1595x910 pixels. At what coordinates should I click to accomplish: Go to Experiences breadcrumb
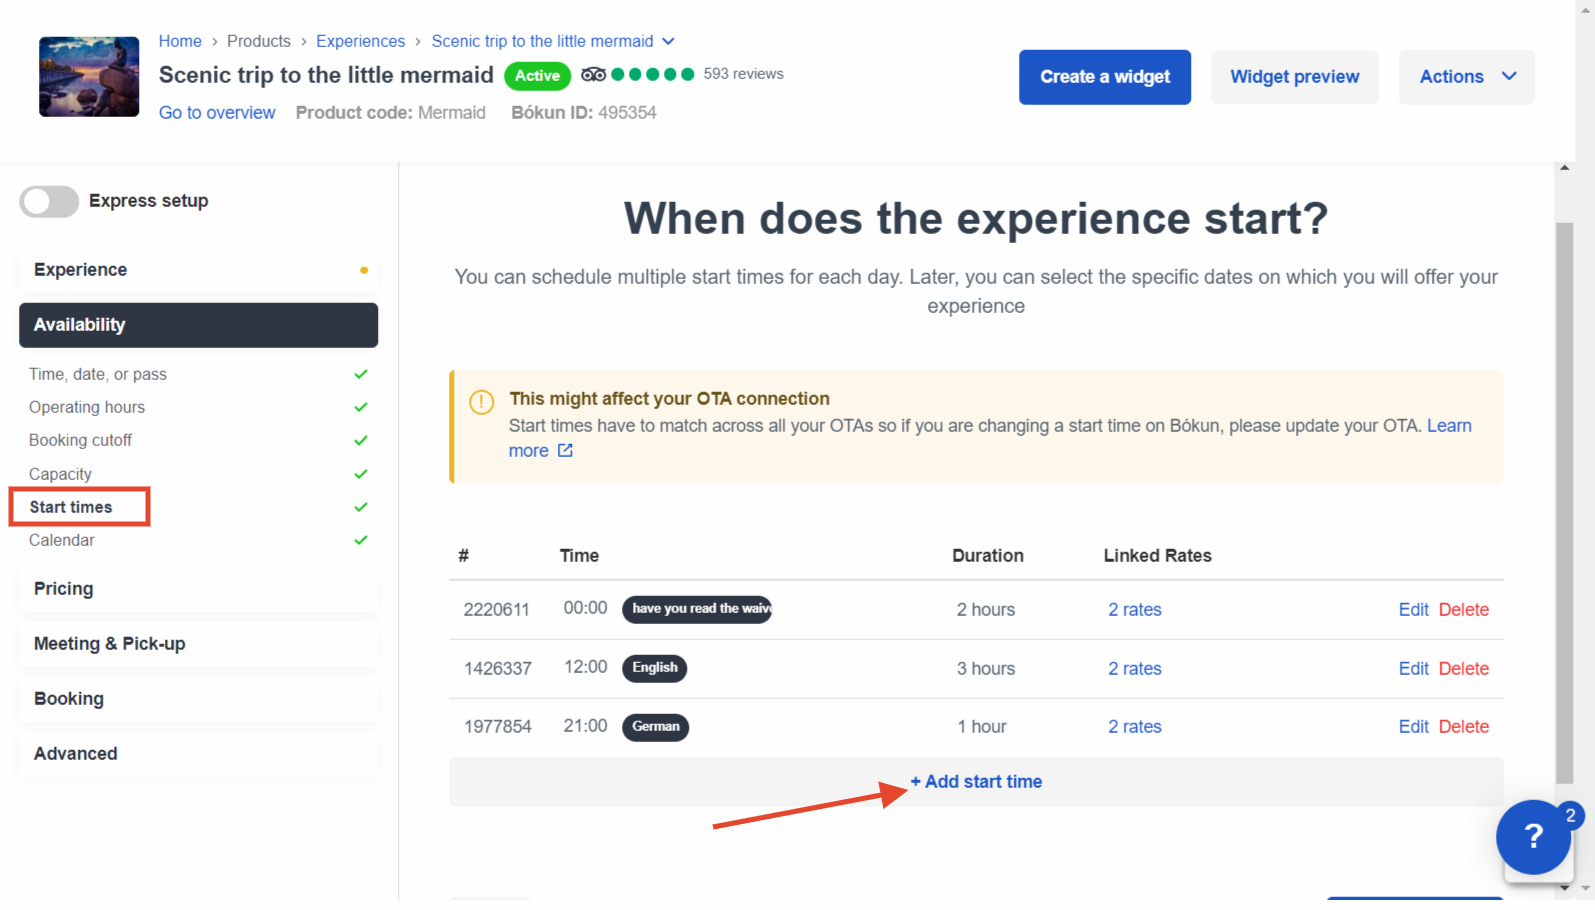(361, 41)
